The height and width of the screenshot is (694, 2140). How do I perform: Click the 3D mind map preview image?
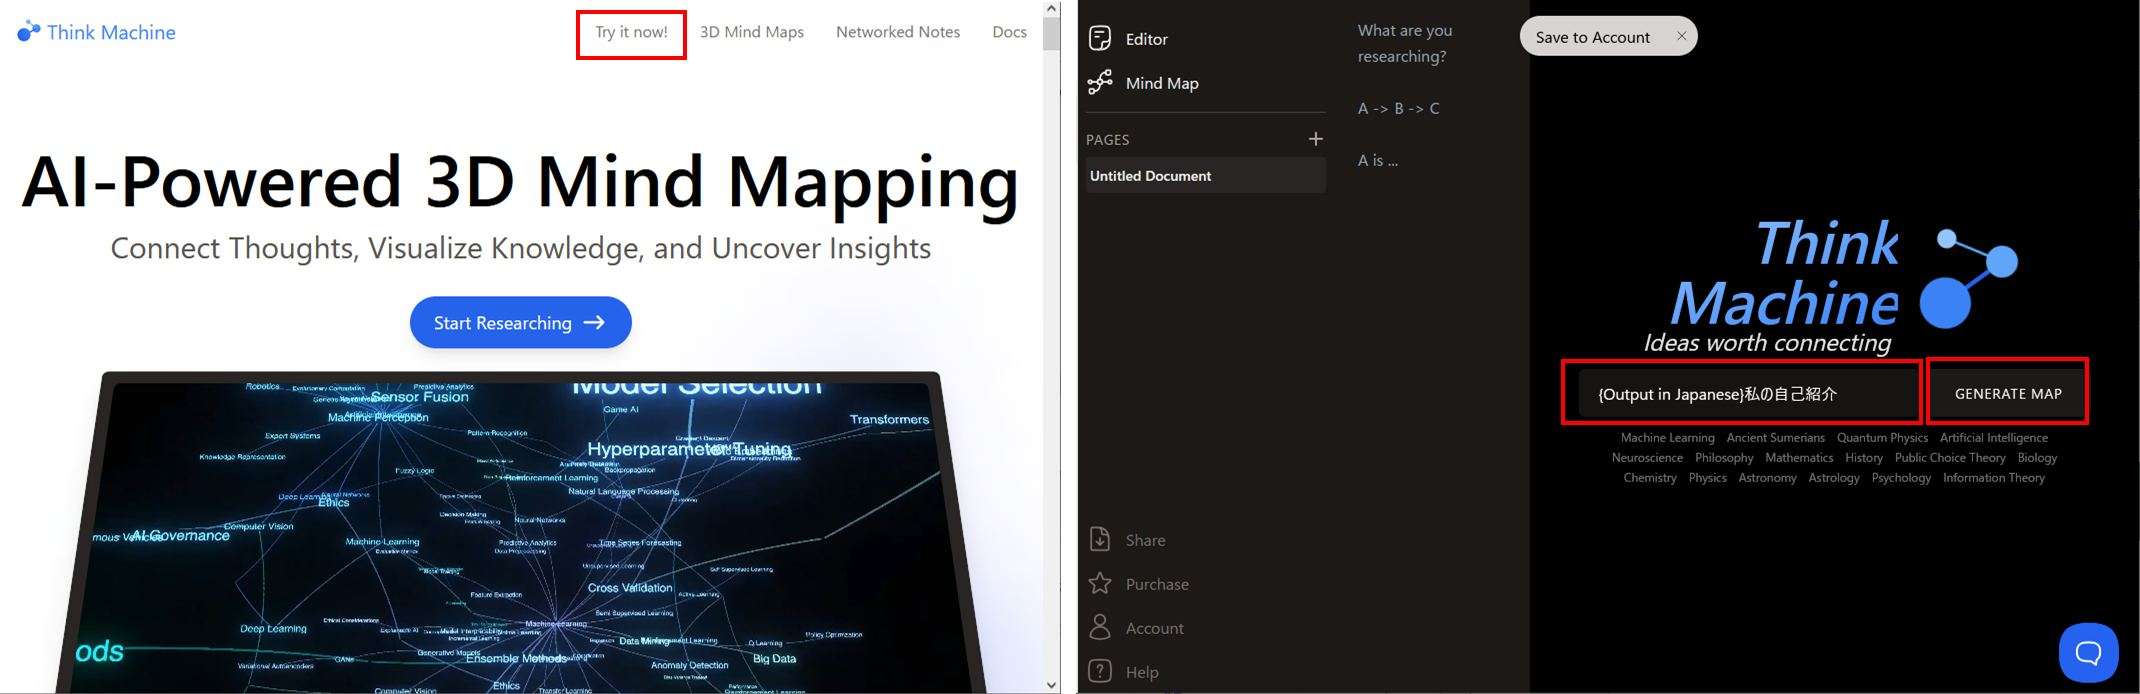tap(520, 535)
